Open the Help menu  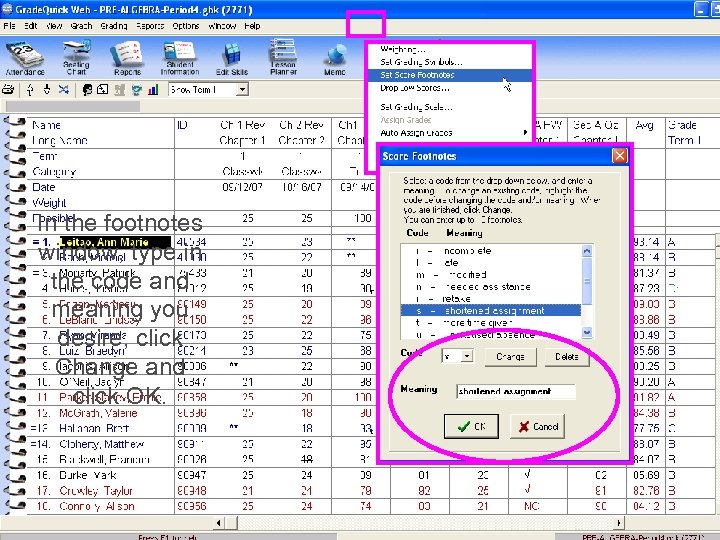[x=252, y=26]
